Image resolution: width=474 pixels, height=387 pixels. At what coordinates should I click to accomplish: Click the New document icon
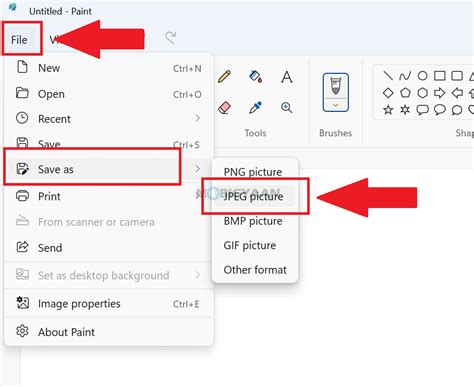[x=22, y=67]
